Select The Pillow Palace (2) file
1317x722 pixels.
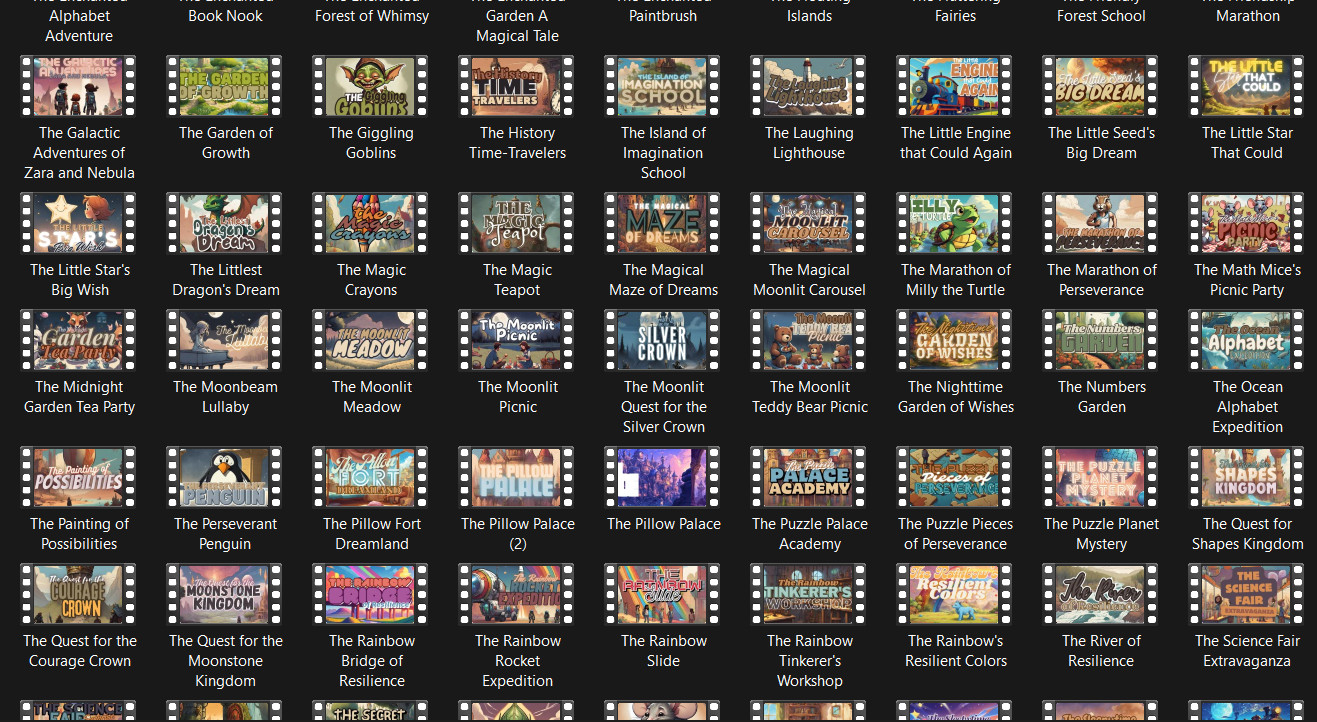pyautogui.click(x=517, y=478)
